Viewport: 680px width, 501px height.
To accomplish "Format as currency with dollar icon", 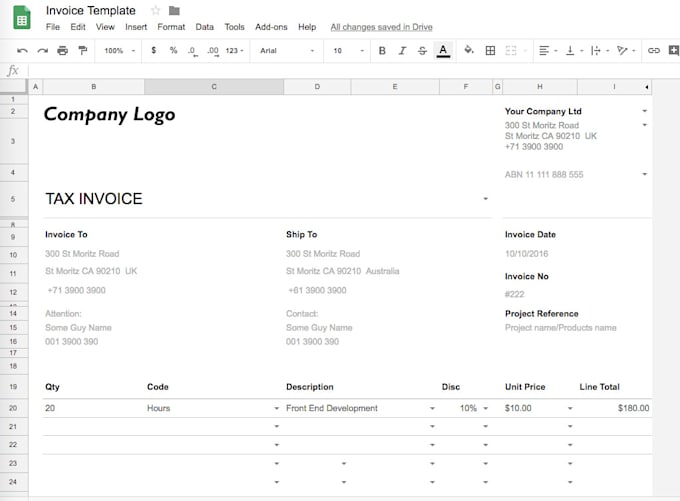I will (154, 50).
